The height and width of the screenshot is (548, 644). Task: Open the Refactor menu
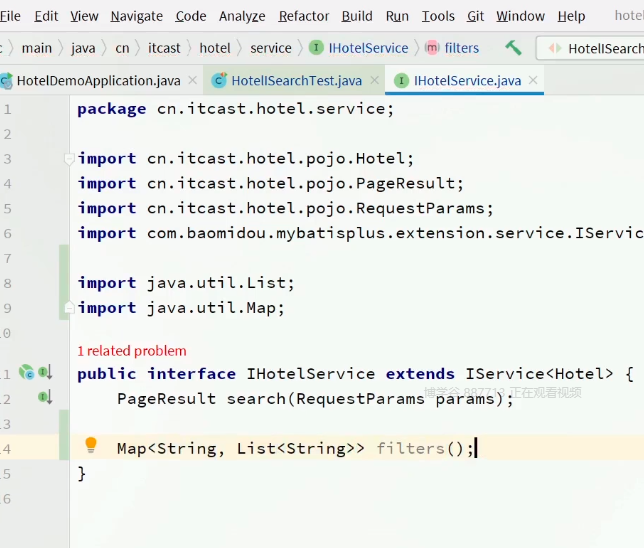coord(304,16)
